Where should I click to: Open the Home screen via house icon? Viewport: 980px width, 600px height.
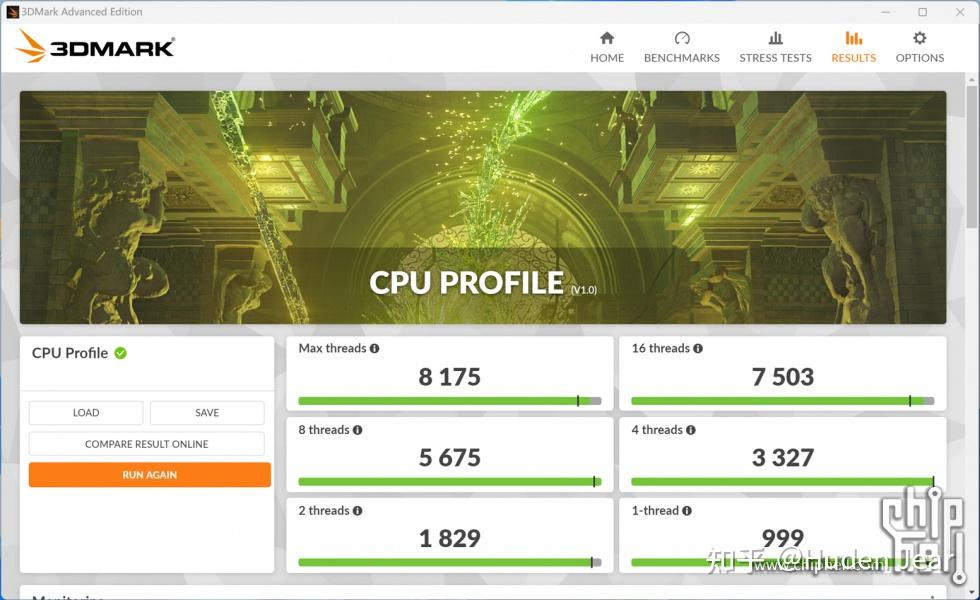tap(606, 45)
